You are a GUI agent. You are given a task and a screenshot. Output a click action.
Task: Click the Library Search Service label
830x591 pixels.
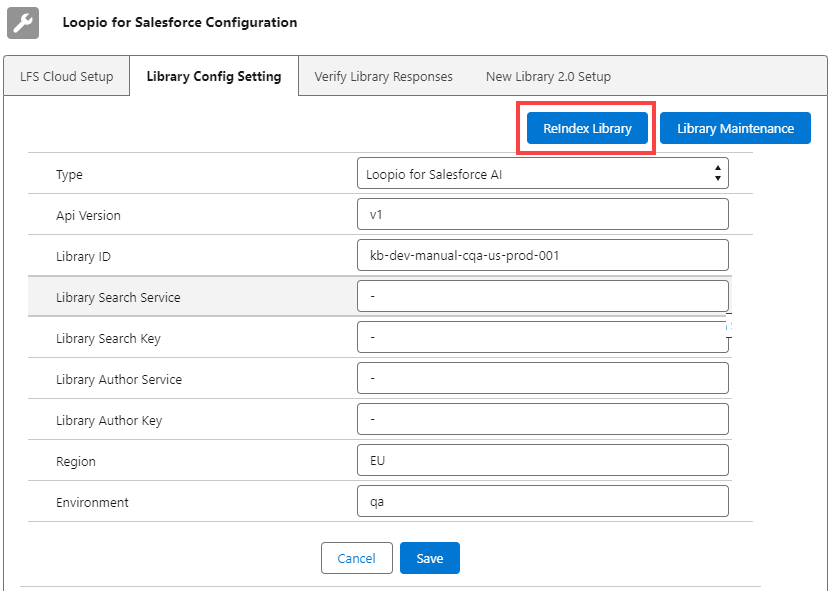(118, 298)
